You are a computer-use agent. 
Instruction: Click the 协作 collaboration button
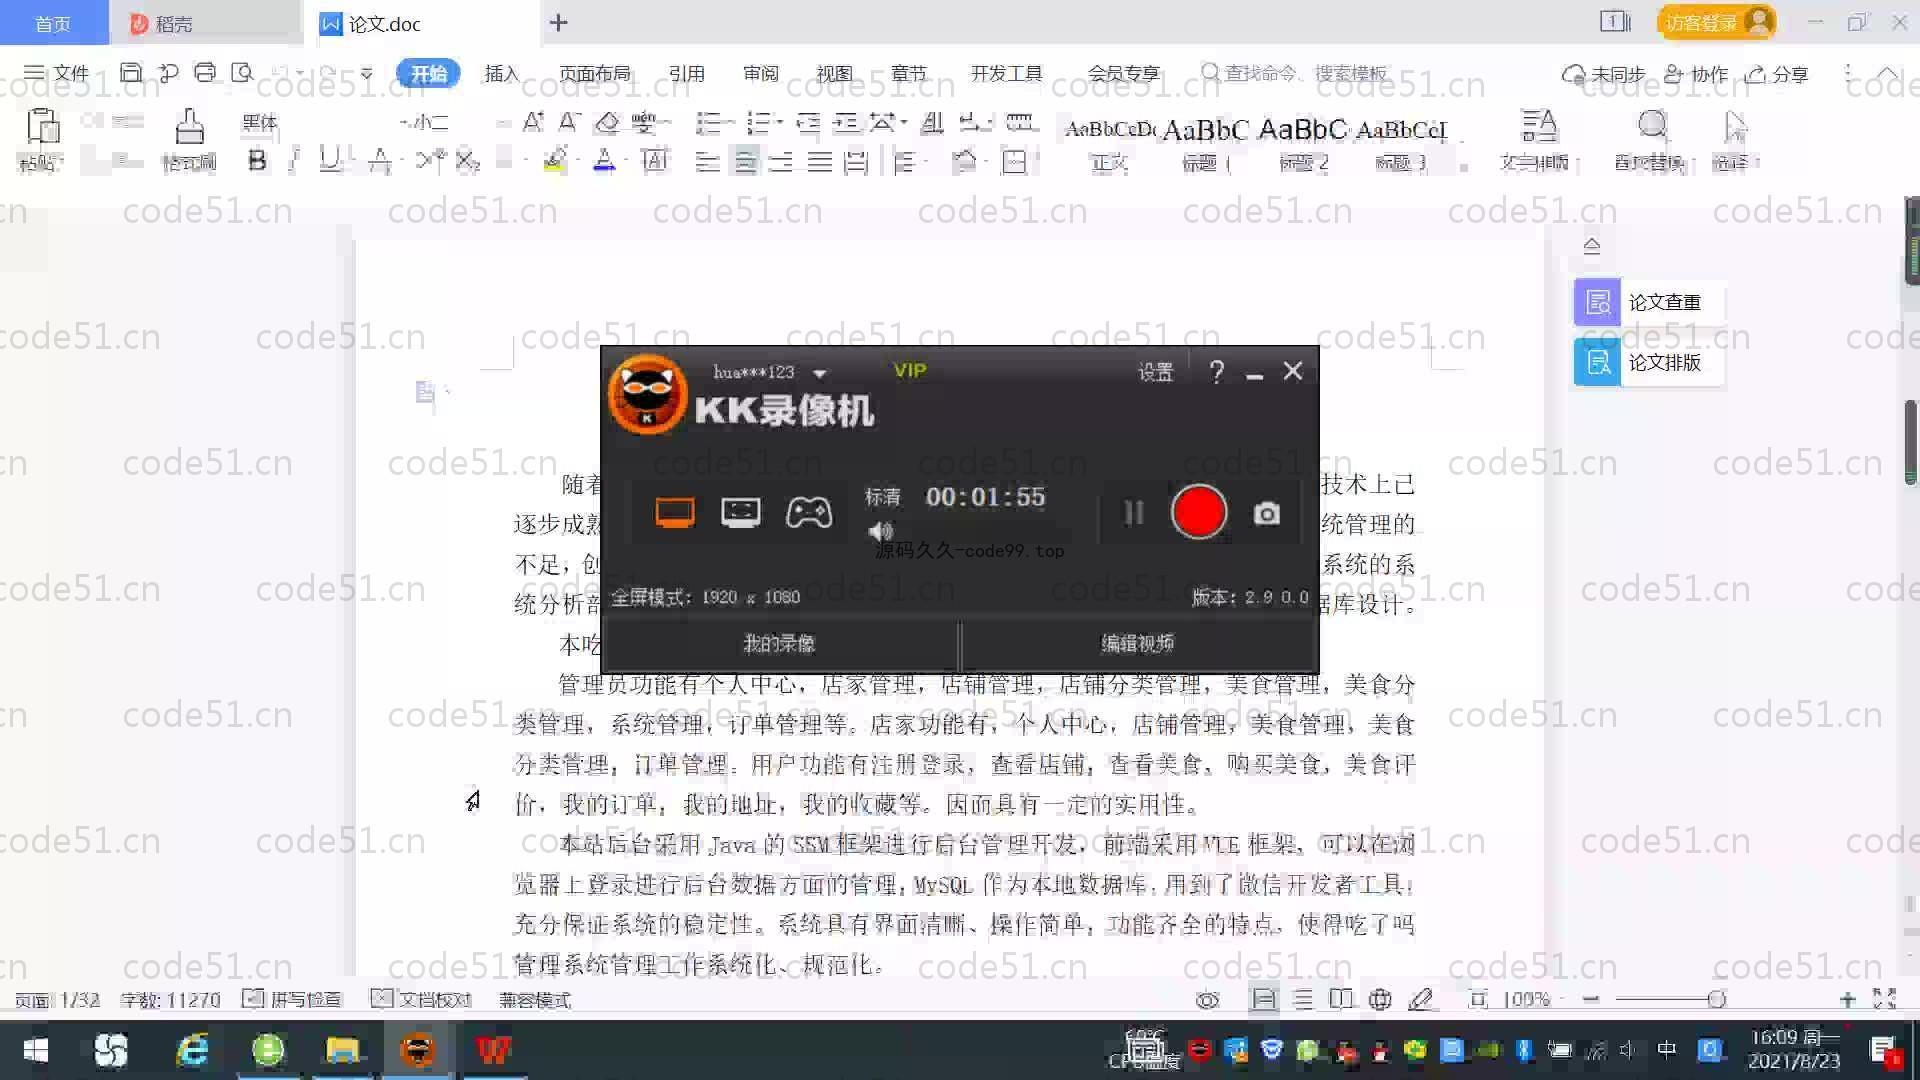tap(1696, 74)
